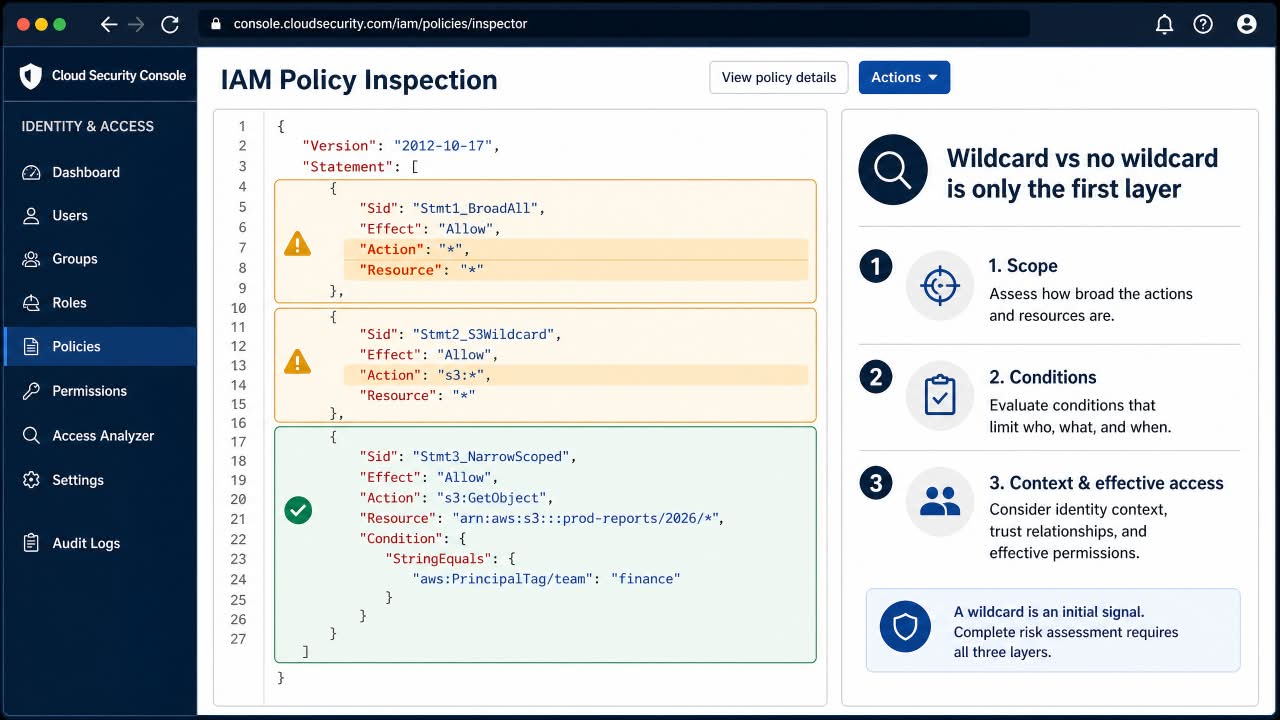1280x720 pixels.
Task: Click the "1. Scope" heading
Action: 1023,266
